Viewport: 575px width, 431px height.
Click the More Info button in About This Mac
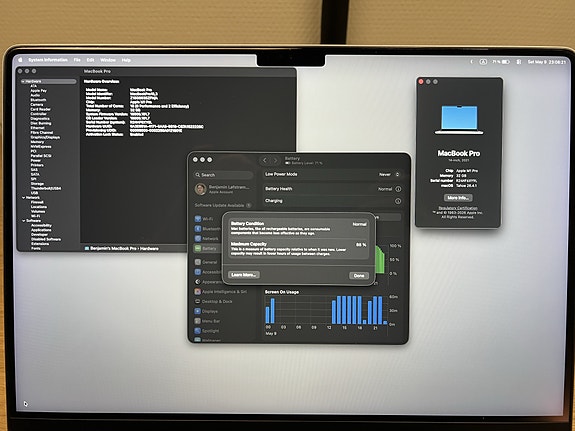click(458, 198)
